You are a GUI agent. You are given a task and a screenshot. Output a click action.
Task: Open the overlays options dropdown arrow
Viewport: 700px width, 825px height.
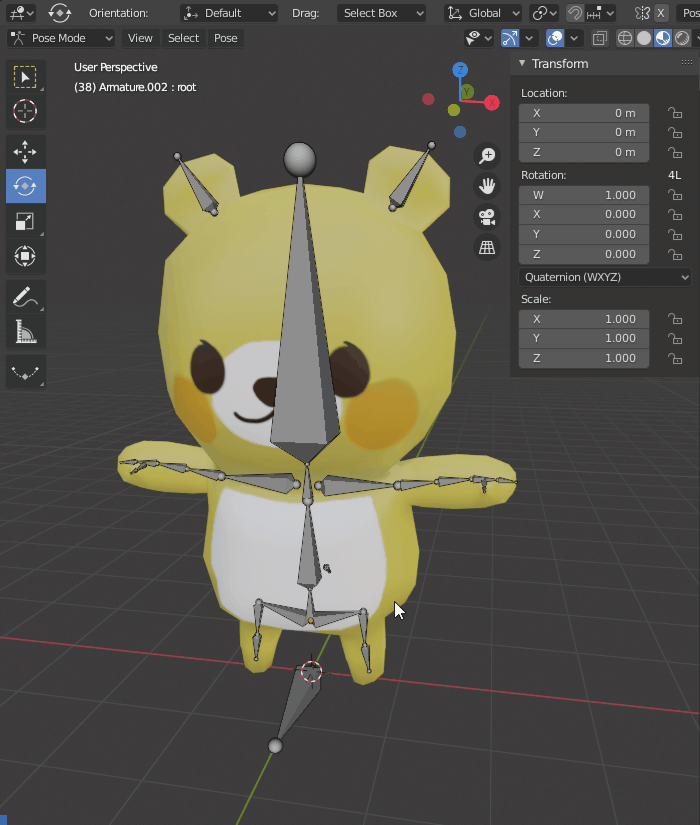pos(574,38)
